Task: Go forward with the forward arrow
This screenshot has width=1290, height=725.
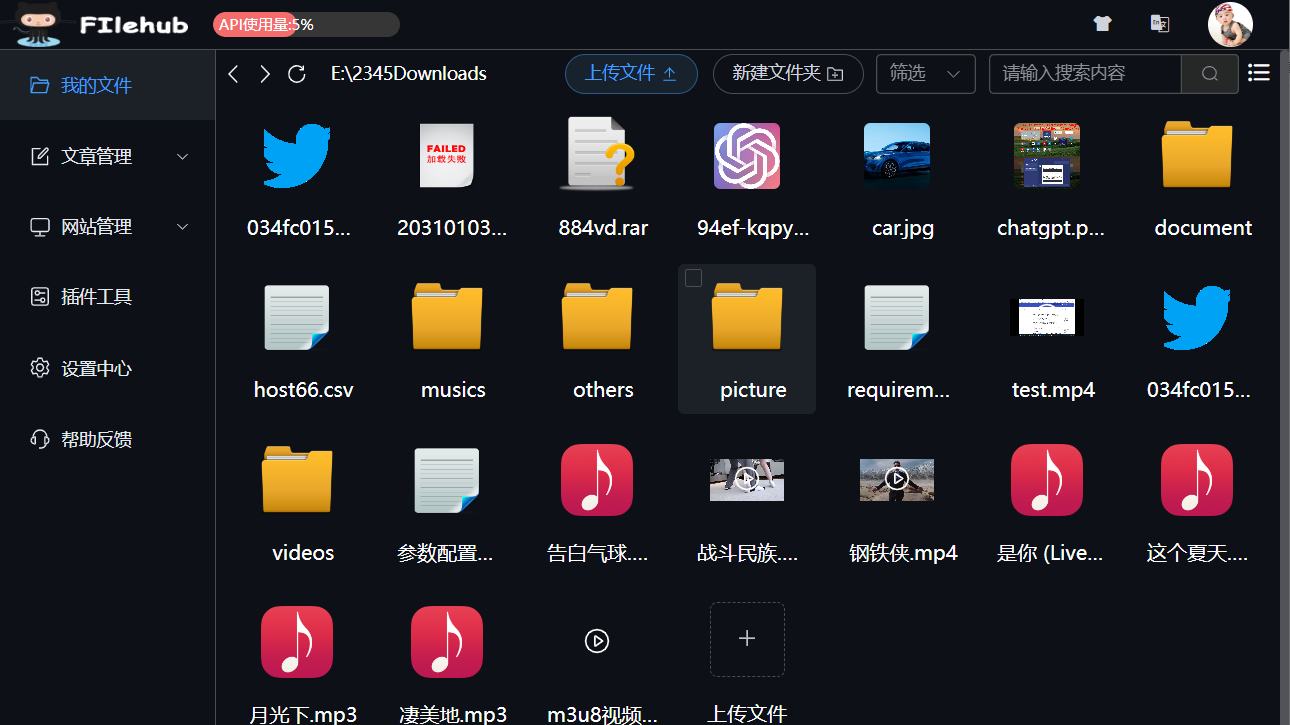Action: click(264, 73)
